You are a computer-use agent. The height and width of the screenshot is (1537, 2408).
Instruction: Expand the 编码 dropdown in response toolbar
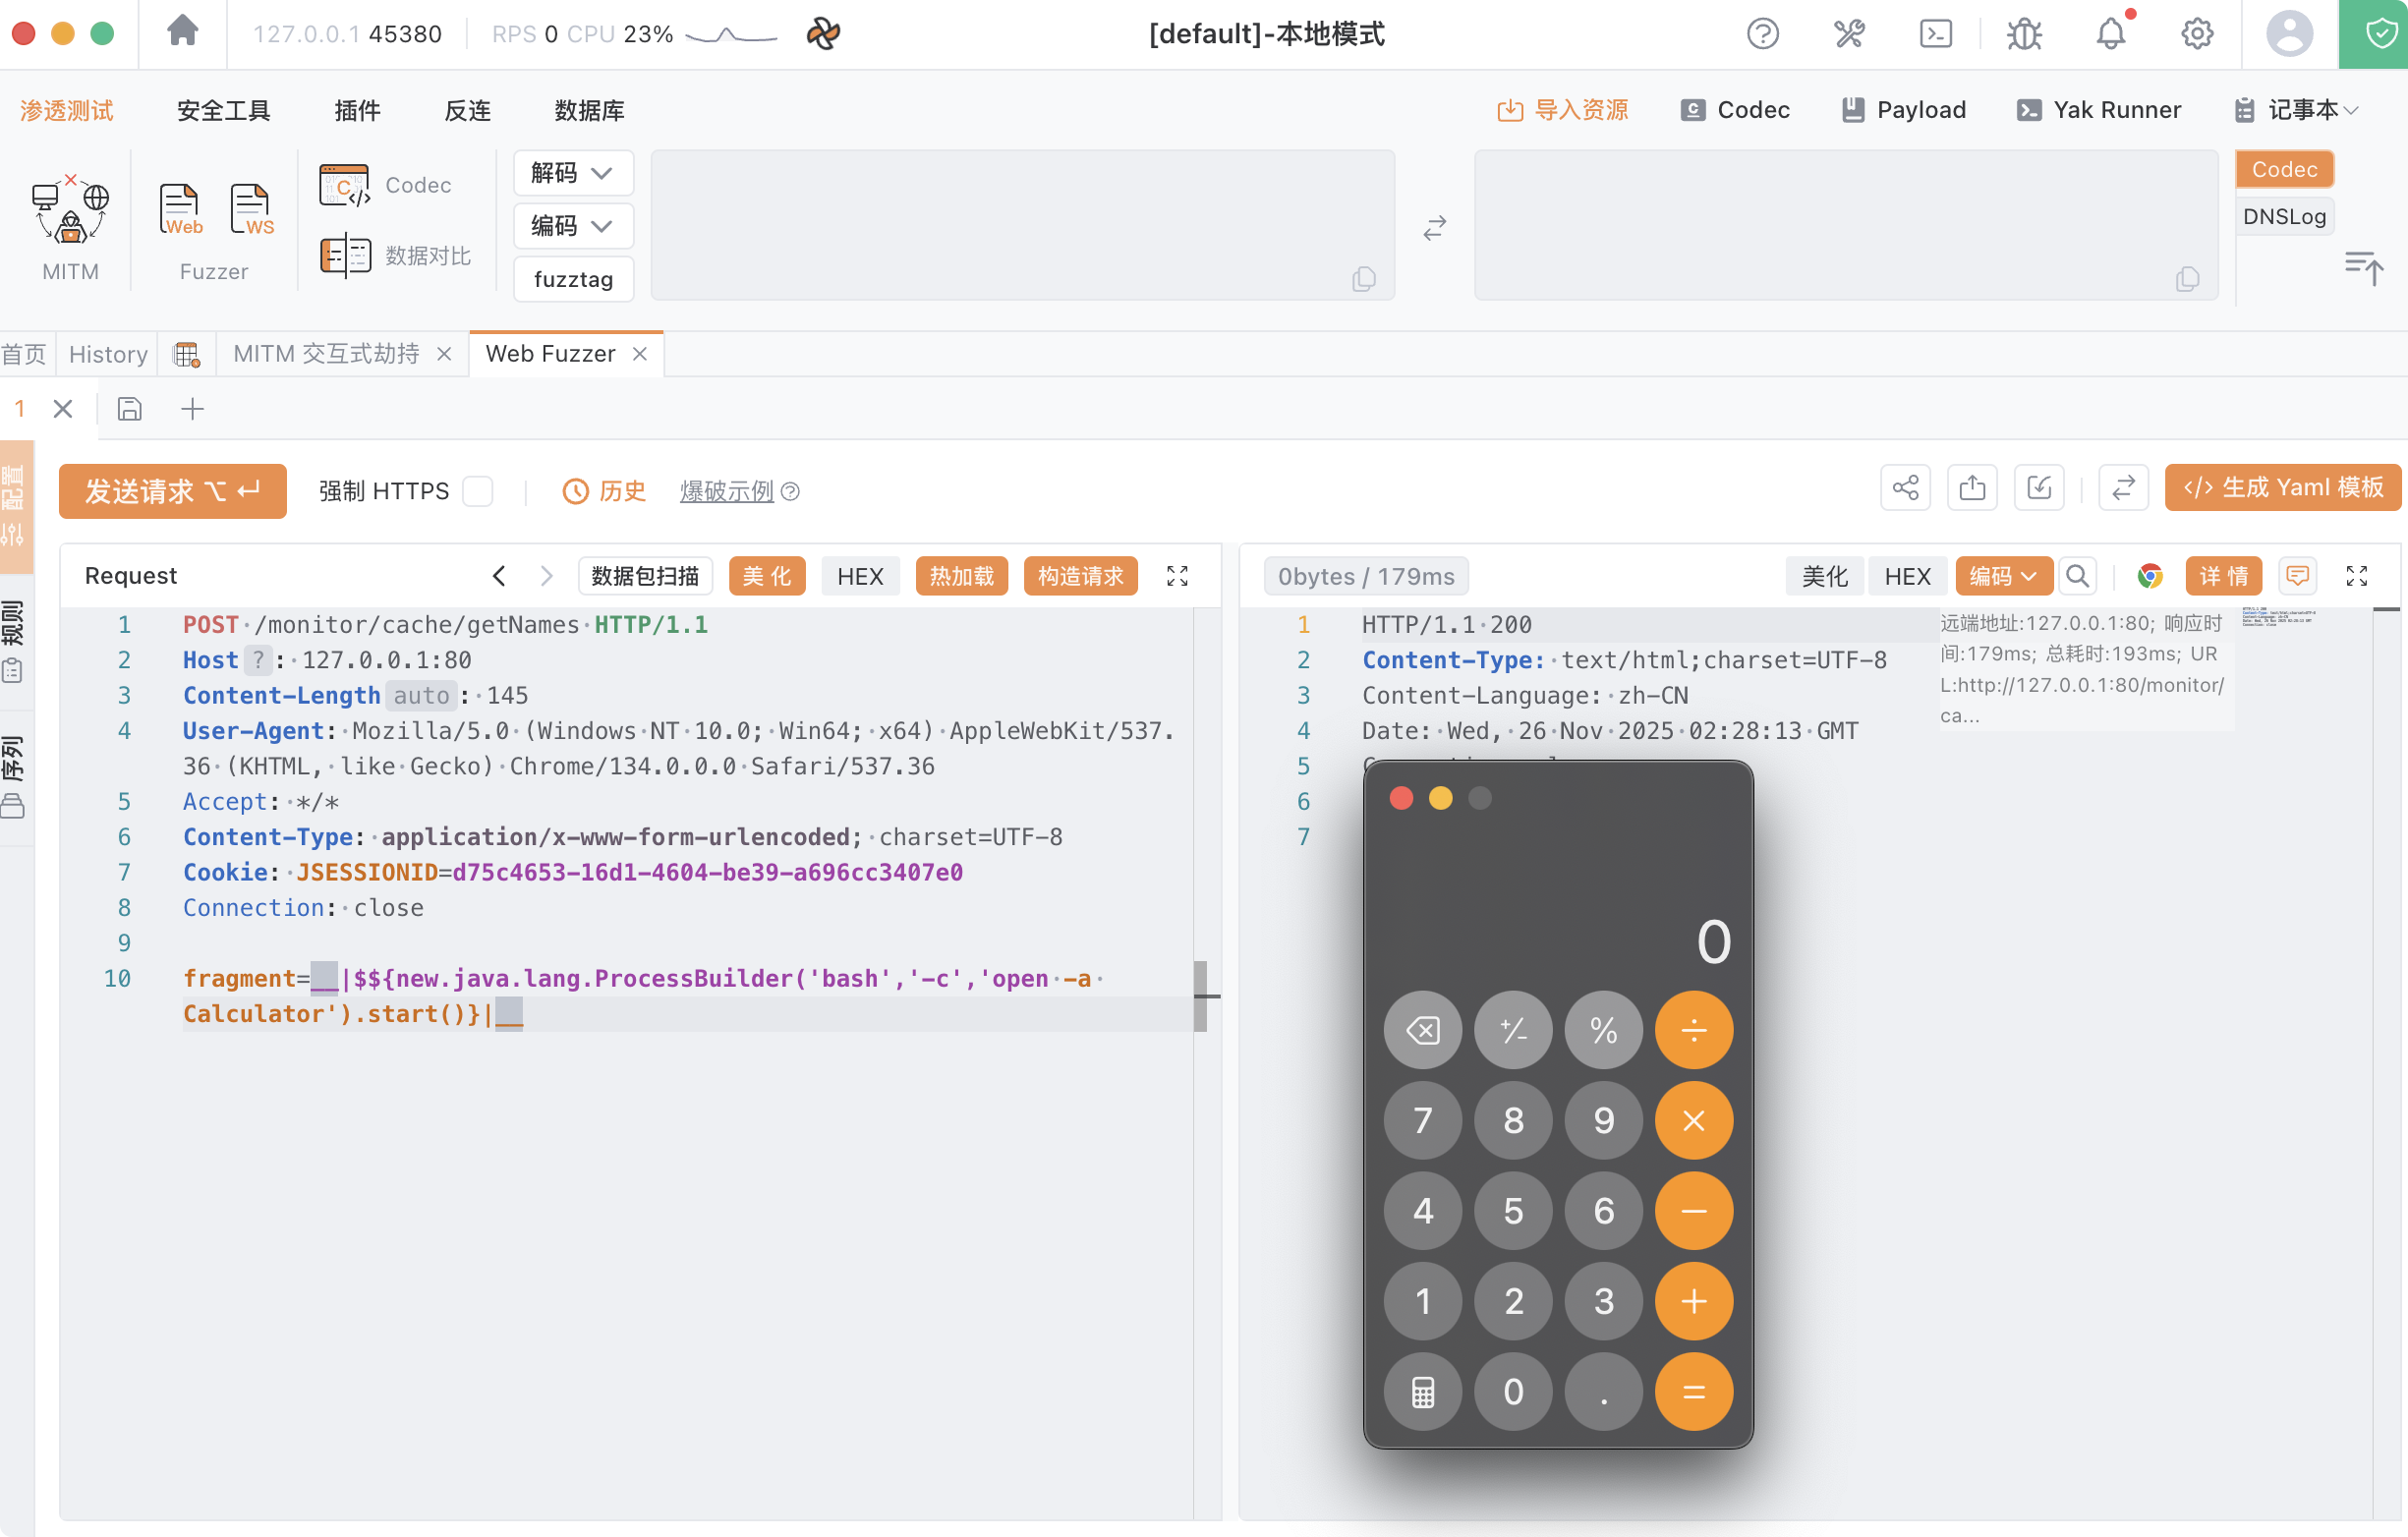coord(2002,576)
